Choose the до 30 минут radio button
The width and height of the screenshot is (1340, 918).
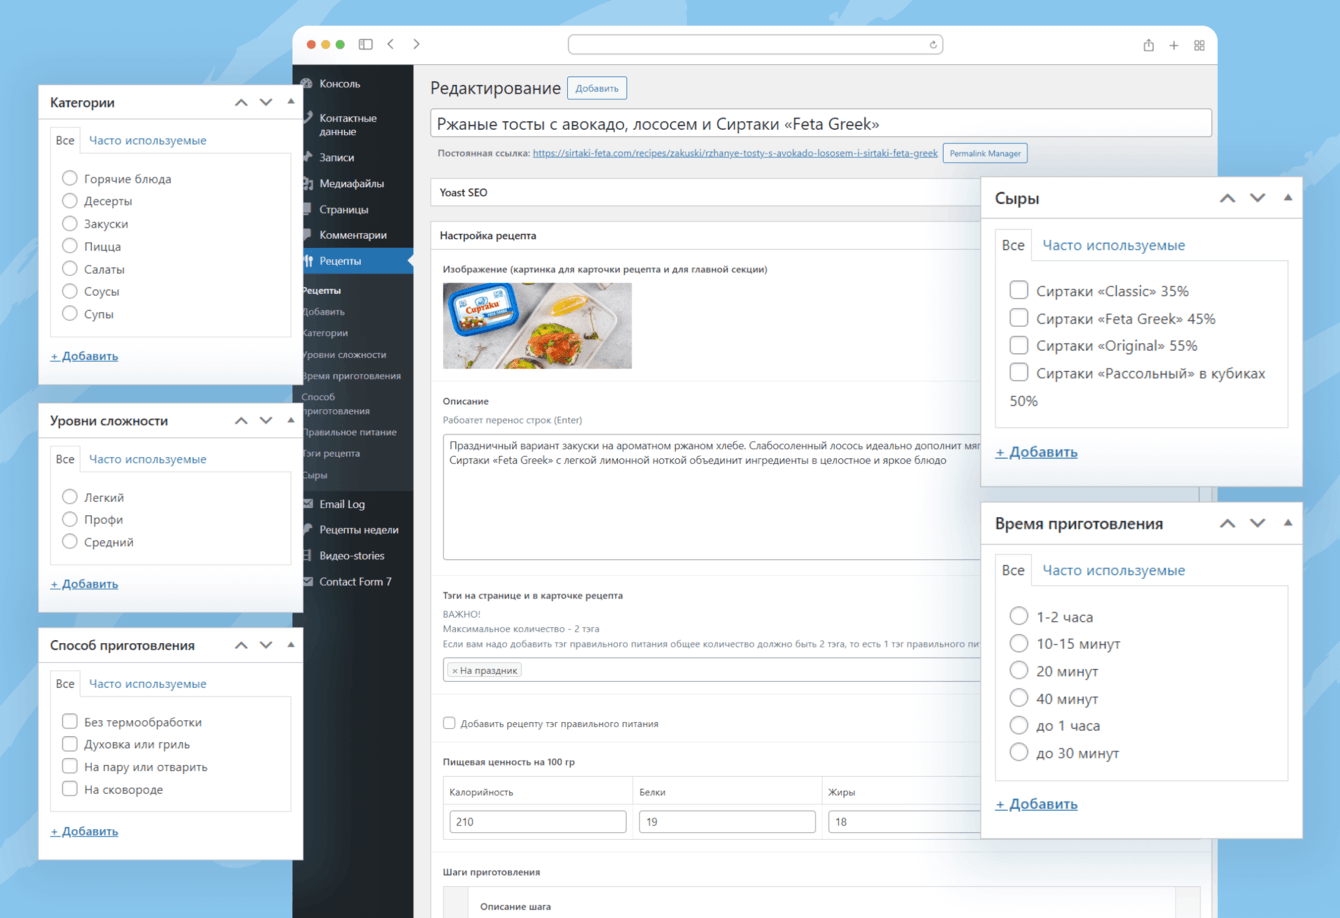coord(1018,752)
